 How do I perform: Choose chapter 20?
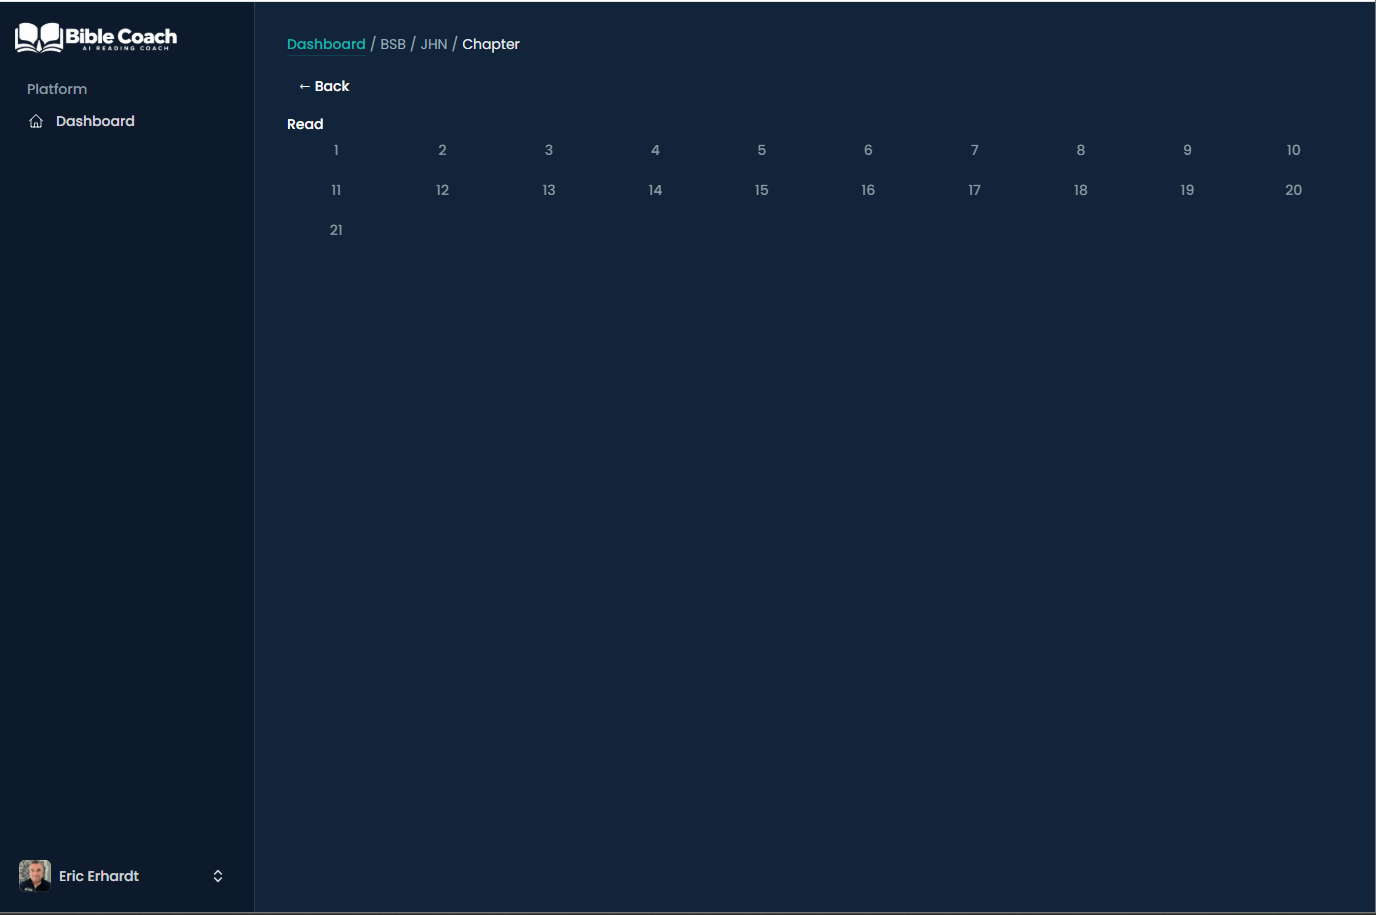[x=1294, y=190]
